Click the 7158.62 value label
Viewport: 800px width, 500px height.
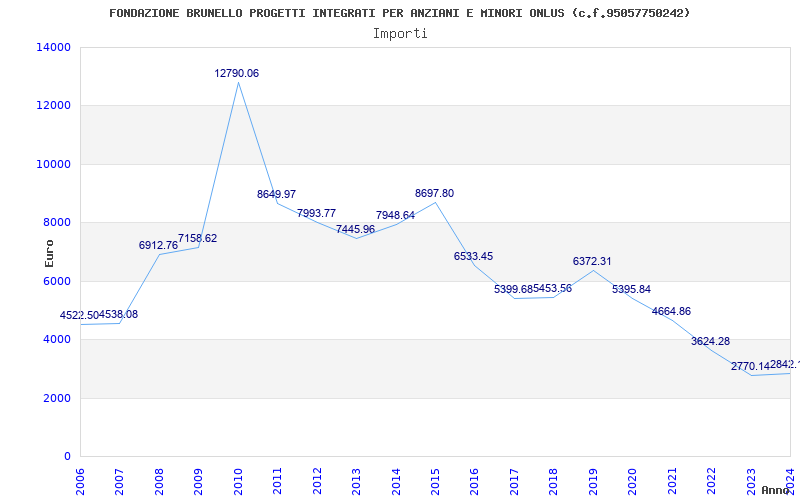click(197, 238)
